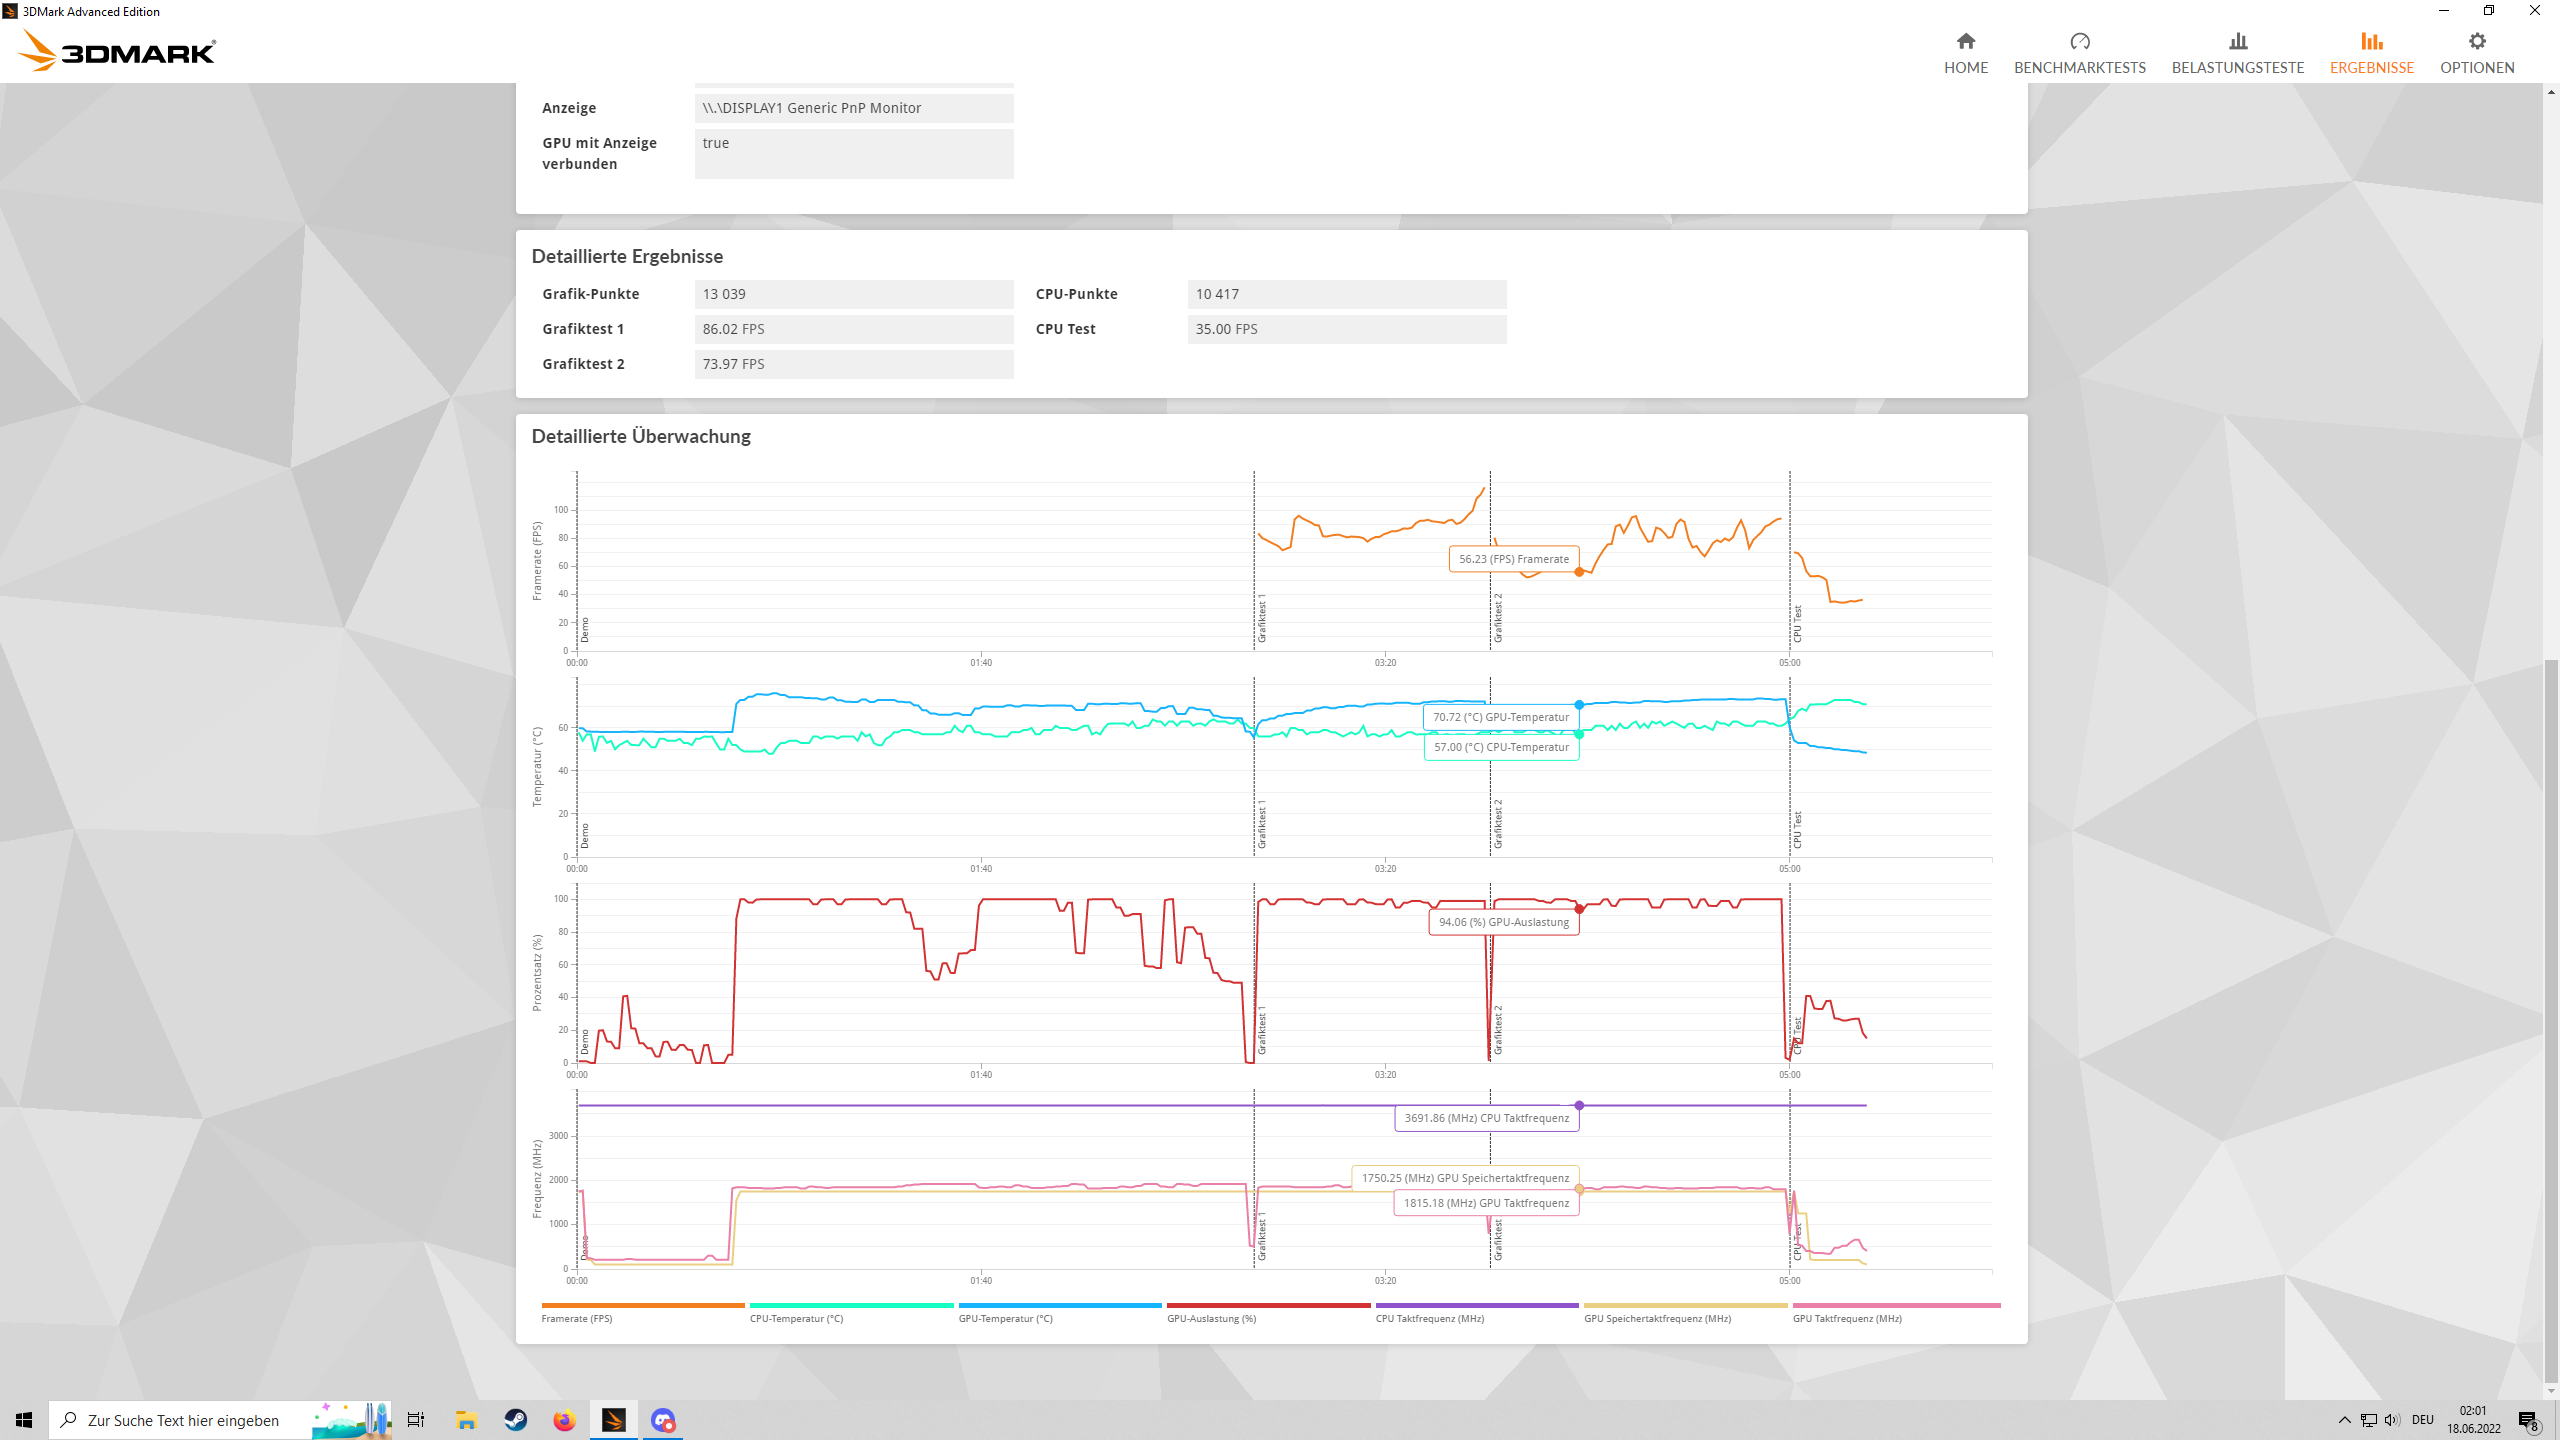
Task: Click the 3DMark logo
Action: (118, 50)
